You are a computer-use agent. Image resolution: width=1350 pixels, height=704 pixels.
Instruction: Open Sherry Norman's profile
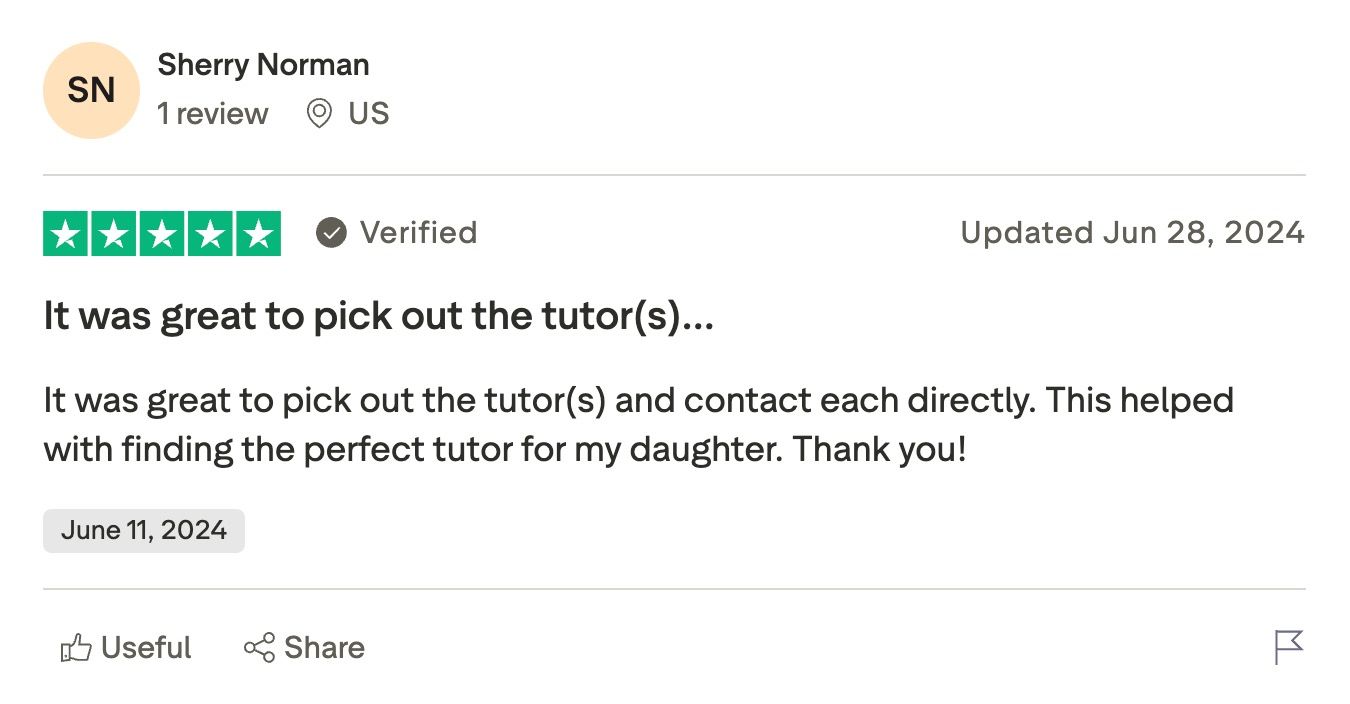(263, 64)
